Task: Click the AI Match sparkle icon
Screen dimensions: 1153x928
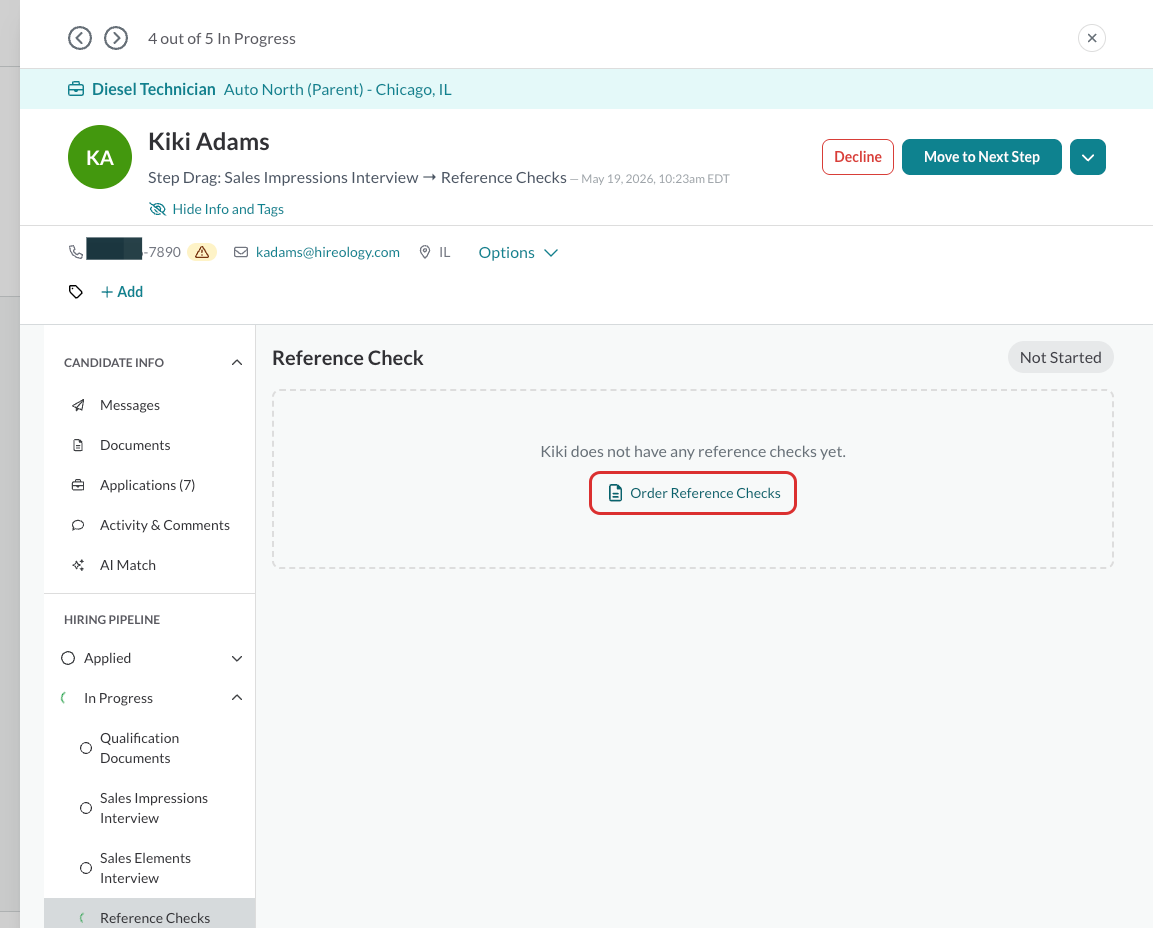Action: pos(78,565)
